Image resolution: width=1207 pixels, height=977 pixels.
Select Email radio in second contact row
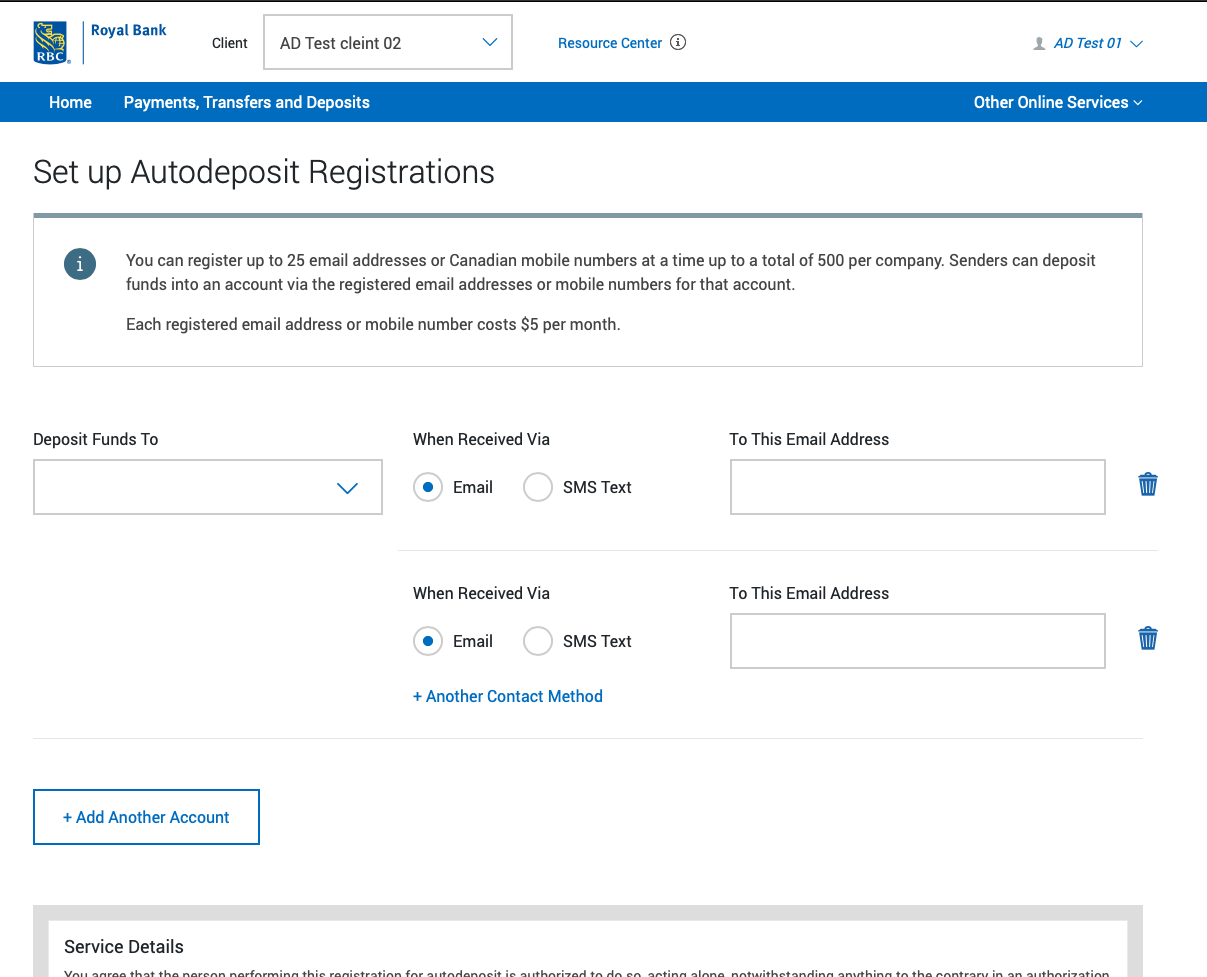pyautogui.click(x=428, y=641)
